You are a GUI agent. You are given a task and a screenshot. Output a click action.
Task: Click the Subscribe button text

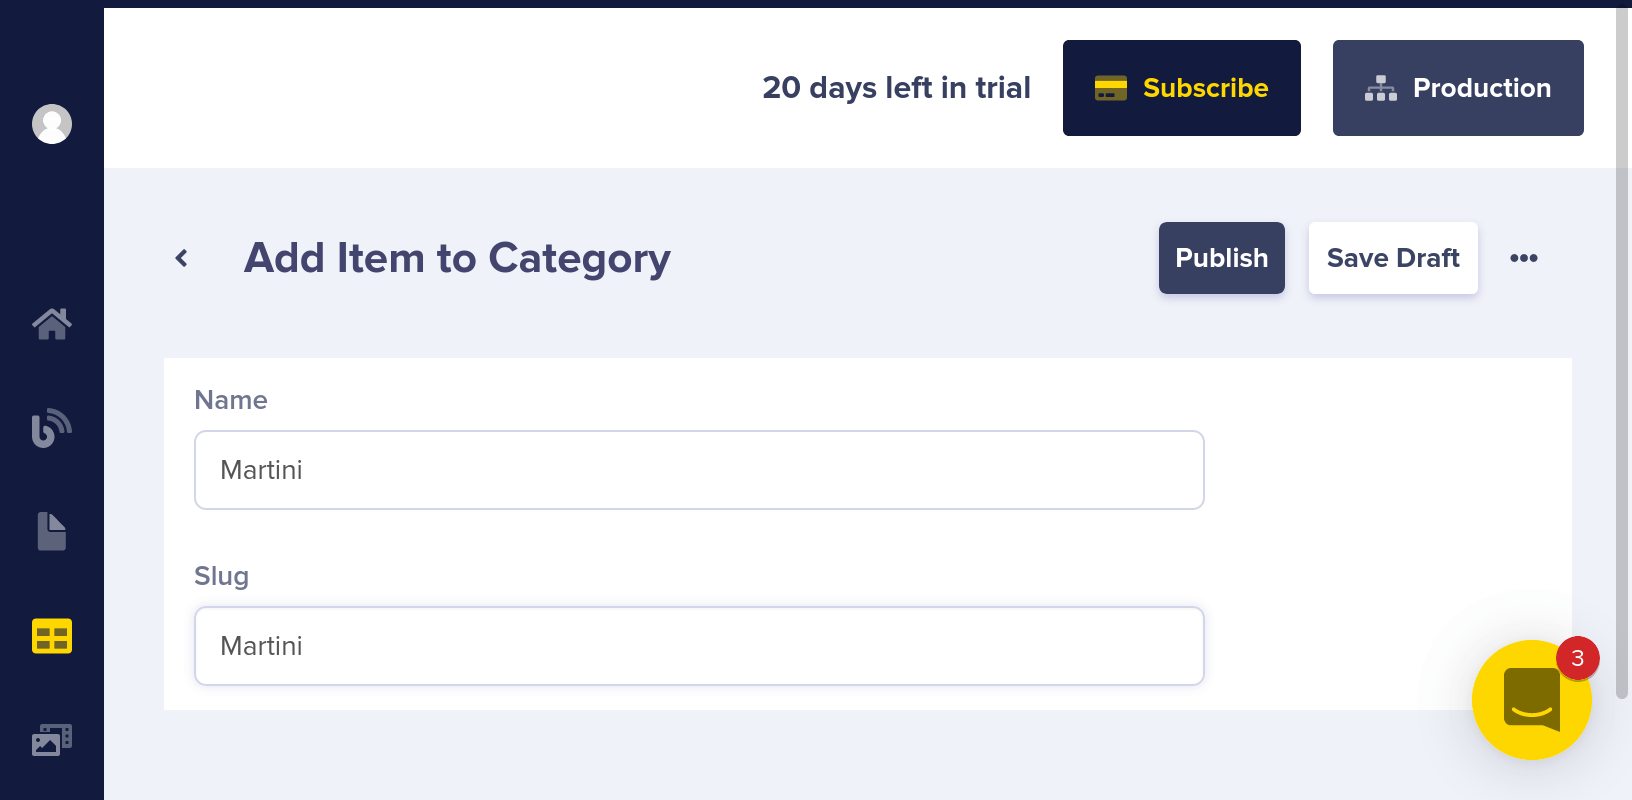click(x=1205, y=88)
